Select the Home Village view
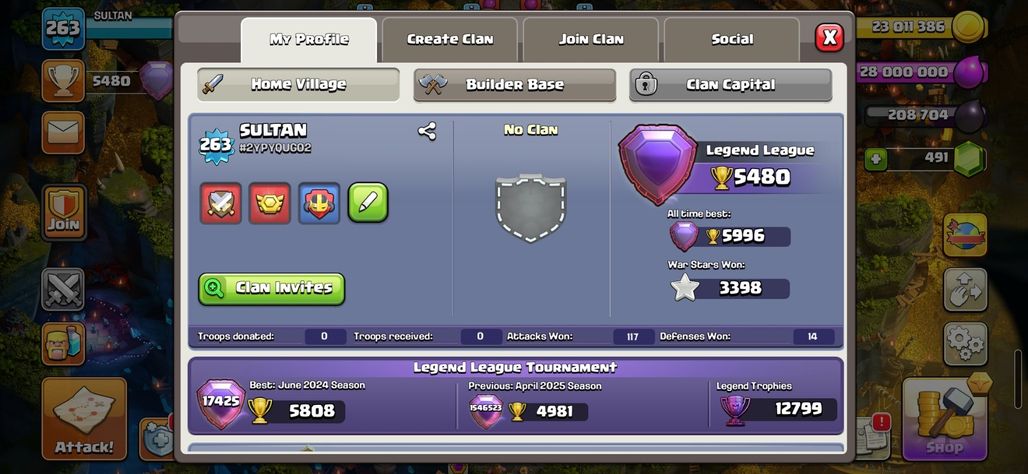The width and height of the screenshot is (1028, 474). [x=298, y=85]
